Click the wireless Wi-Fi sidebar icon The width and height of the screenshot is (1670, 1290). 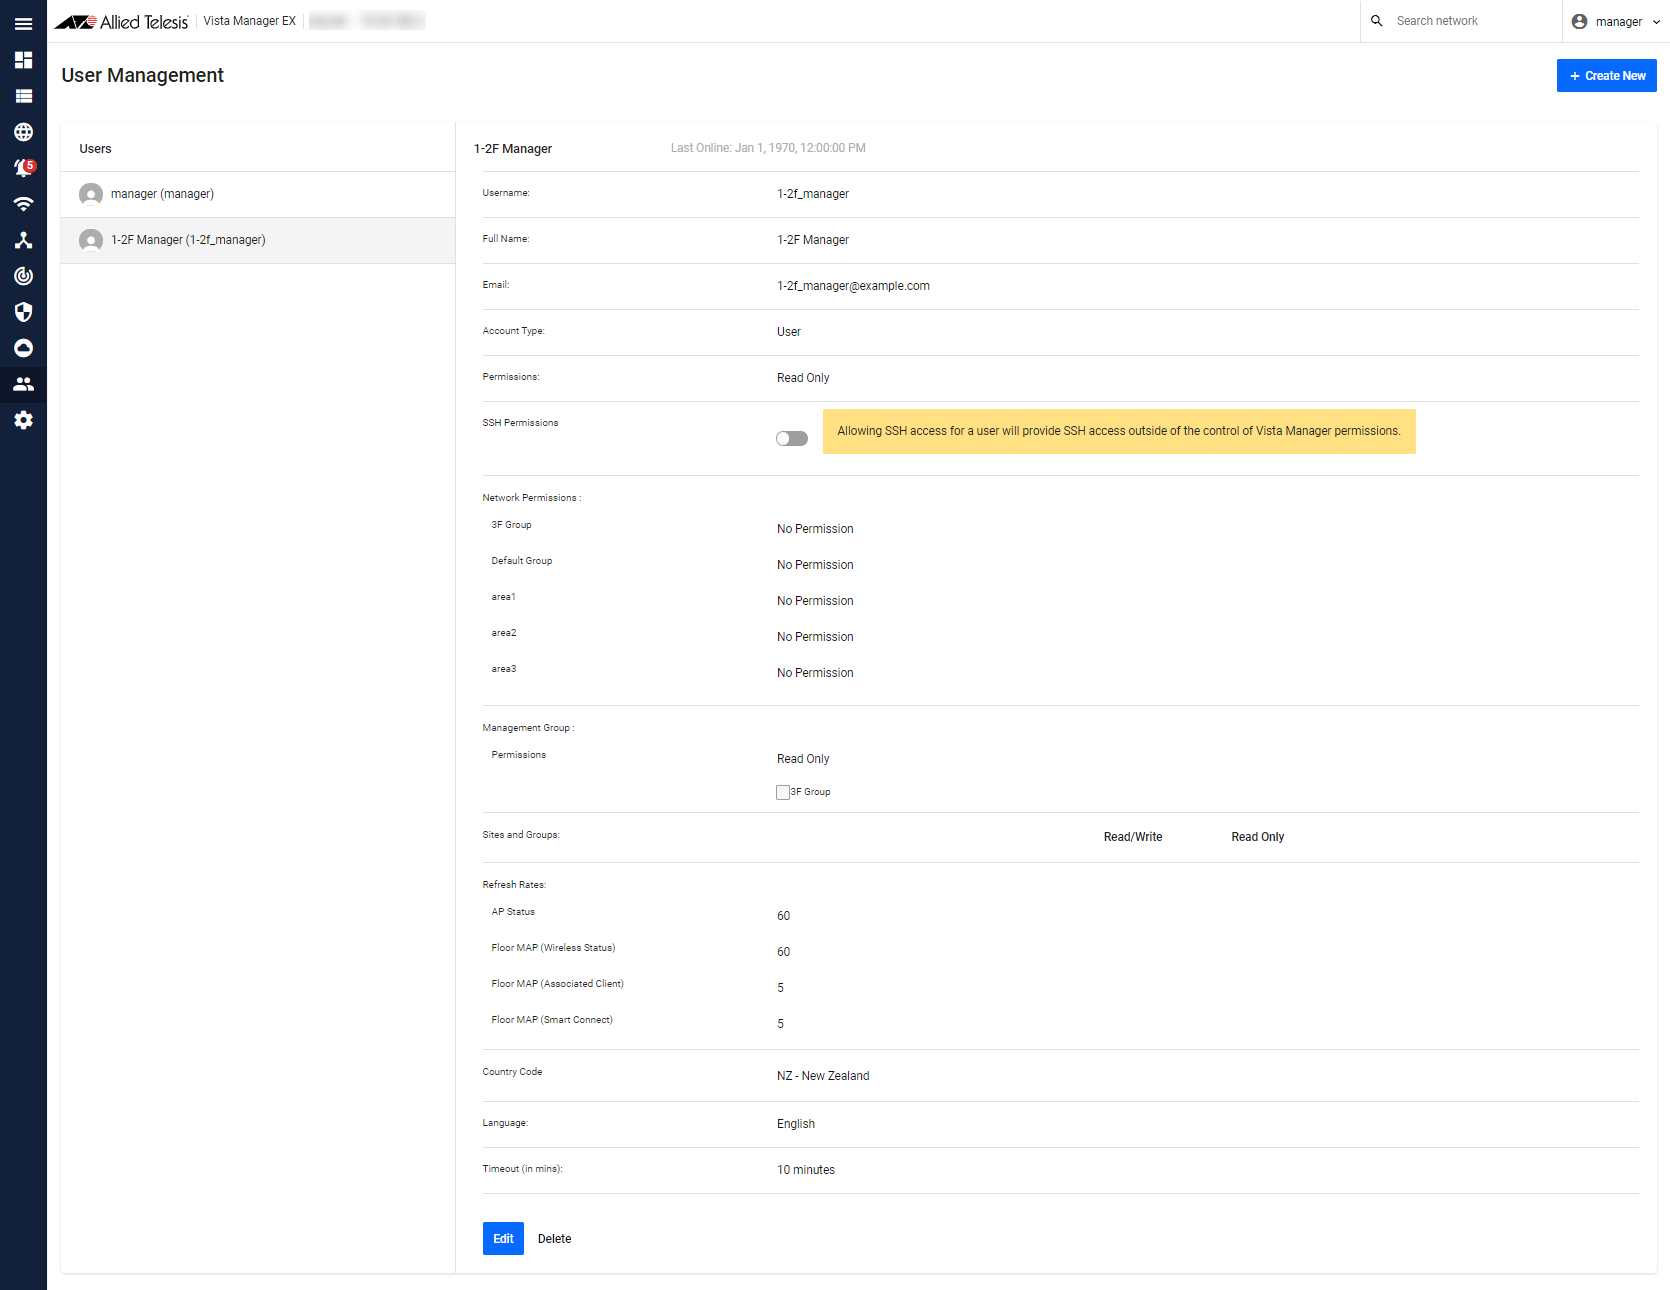(x=23, y=204)
